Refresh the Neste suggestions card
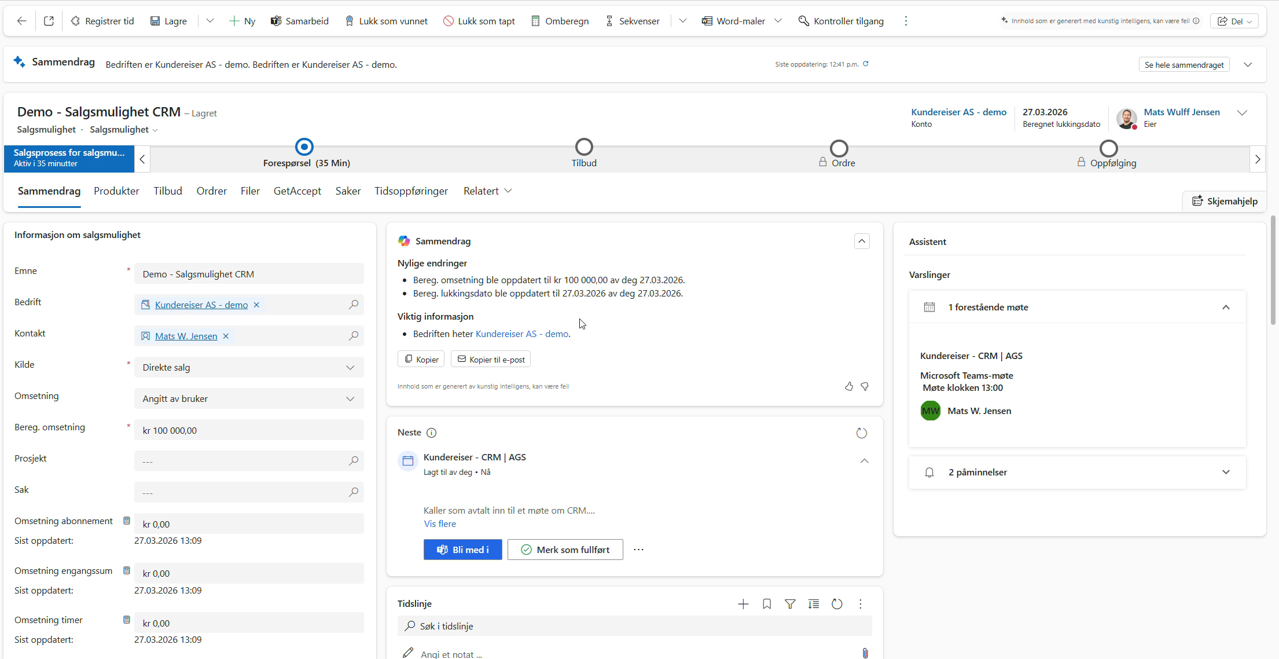 point(861,433)
